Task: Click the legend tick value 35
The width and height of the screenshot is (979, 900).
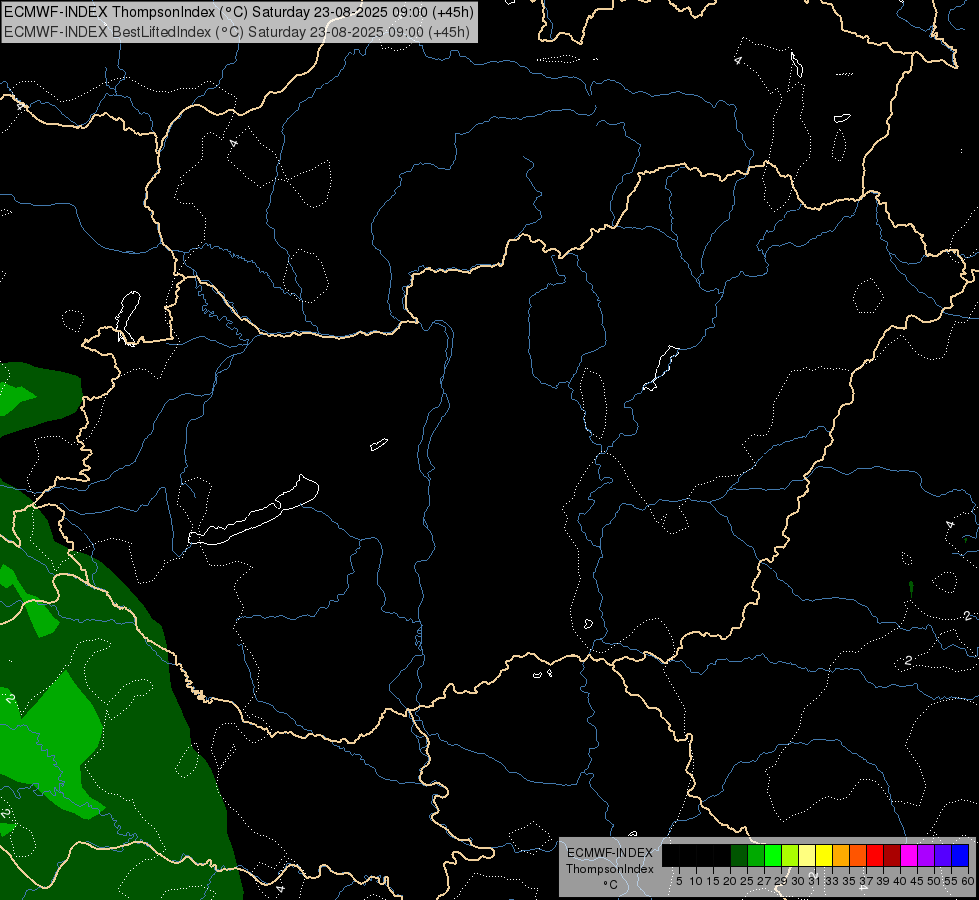Action: pyautogui.click(x=849, y=881)
